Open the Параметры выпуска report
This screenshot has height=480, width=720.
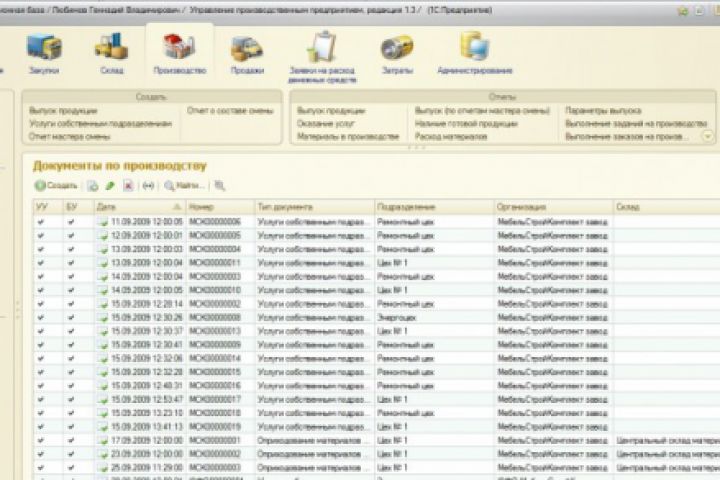(x=603, y=111)
